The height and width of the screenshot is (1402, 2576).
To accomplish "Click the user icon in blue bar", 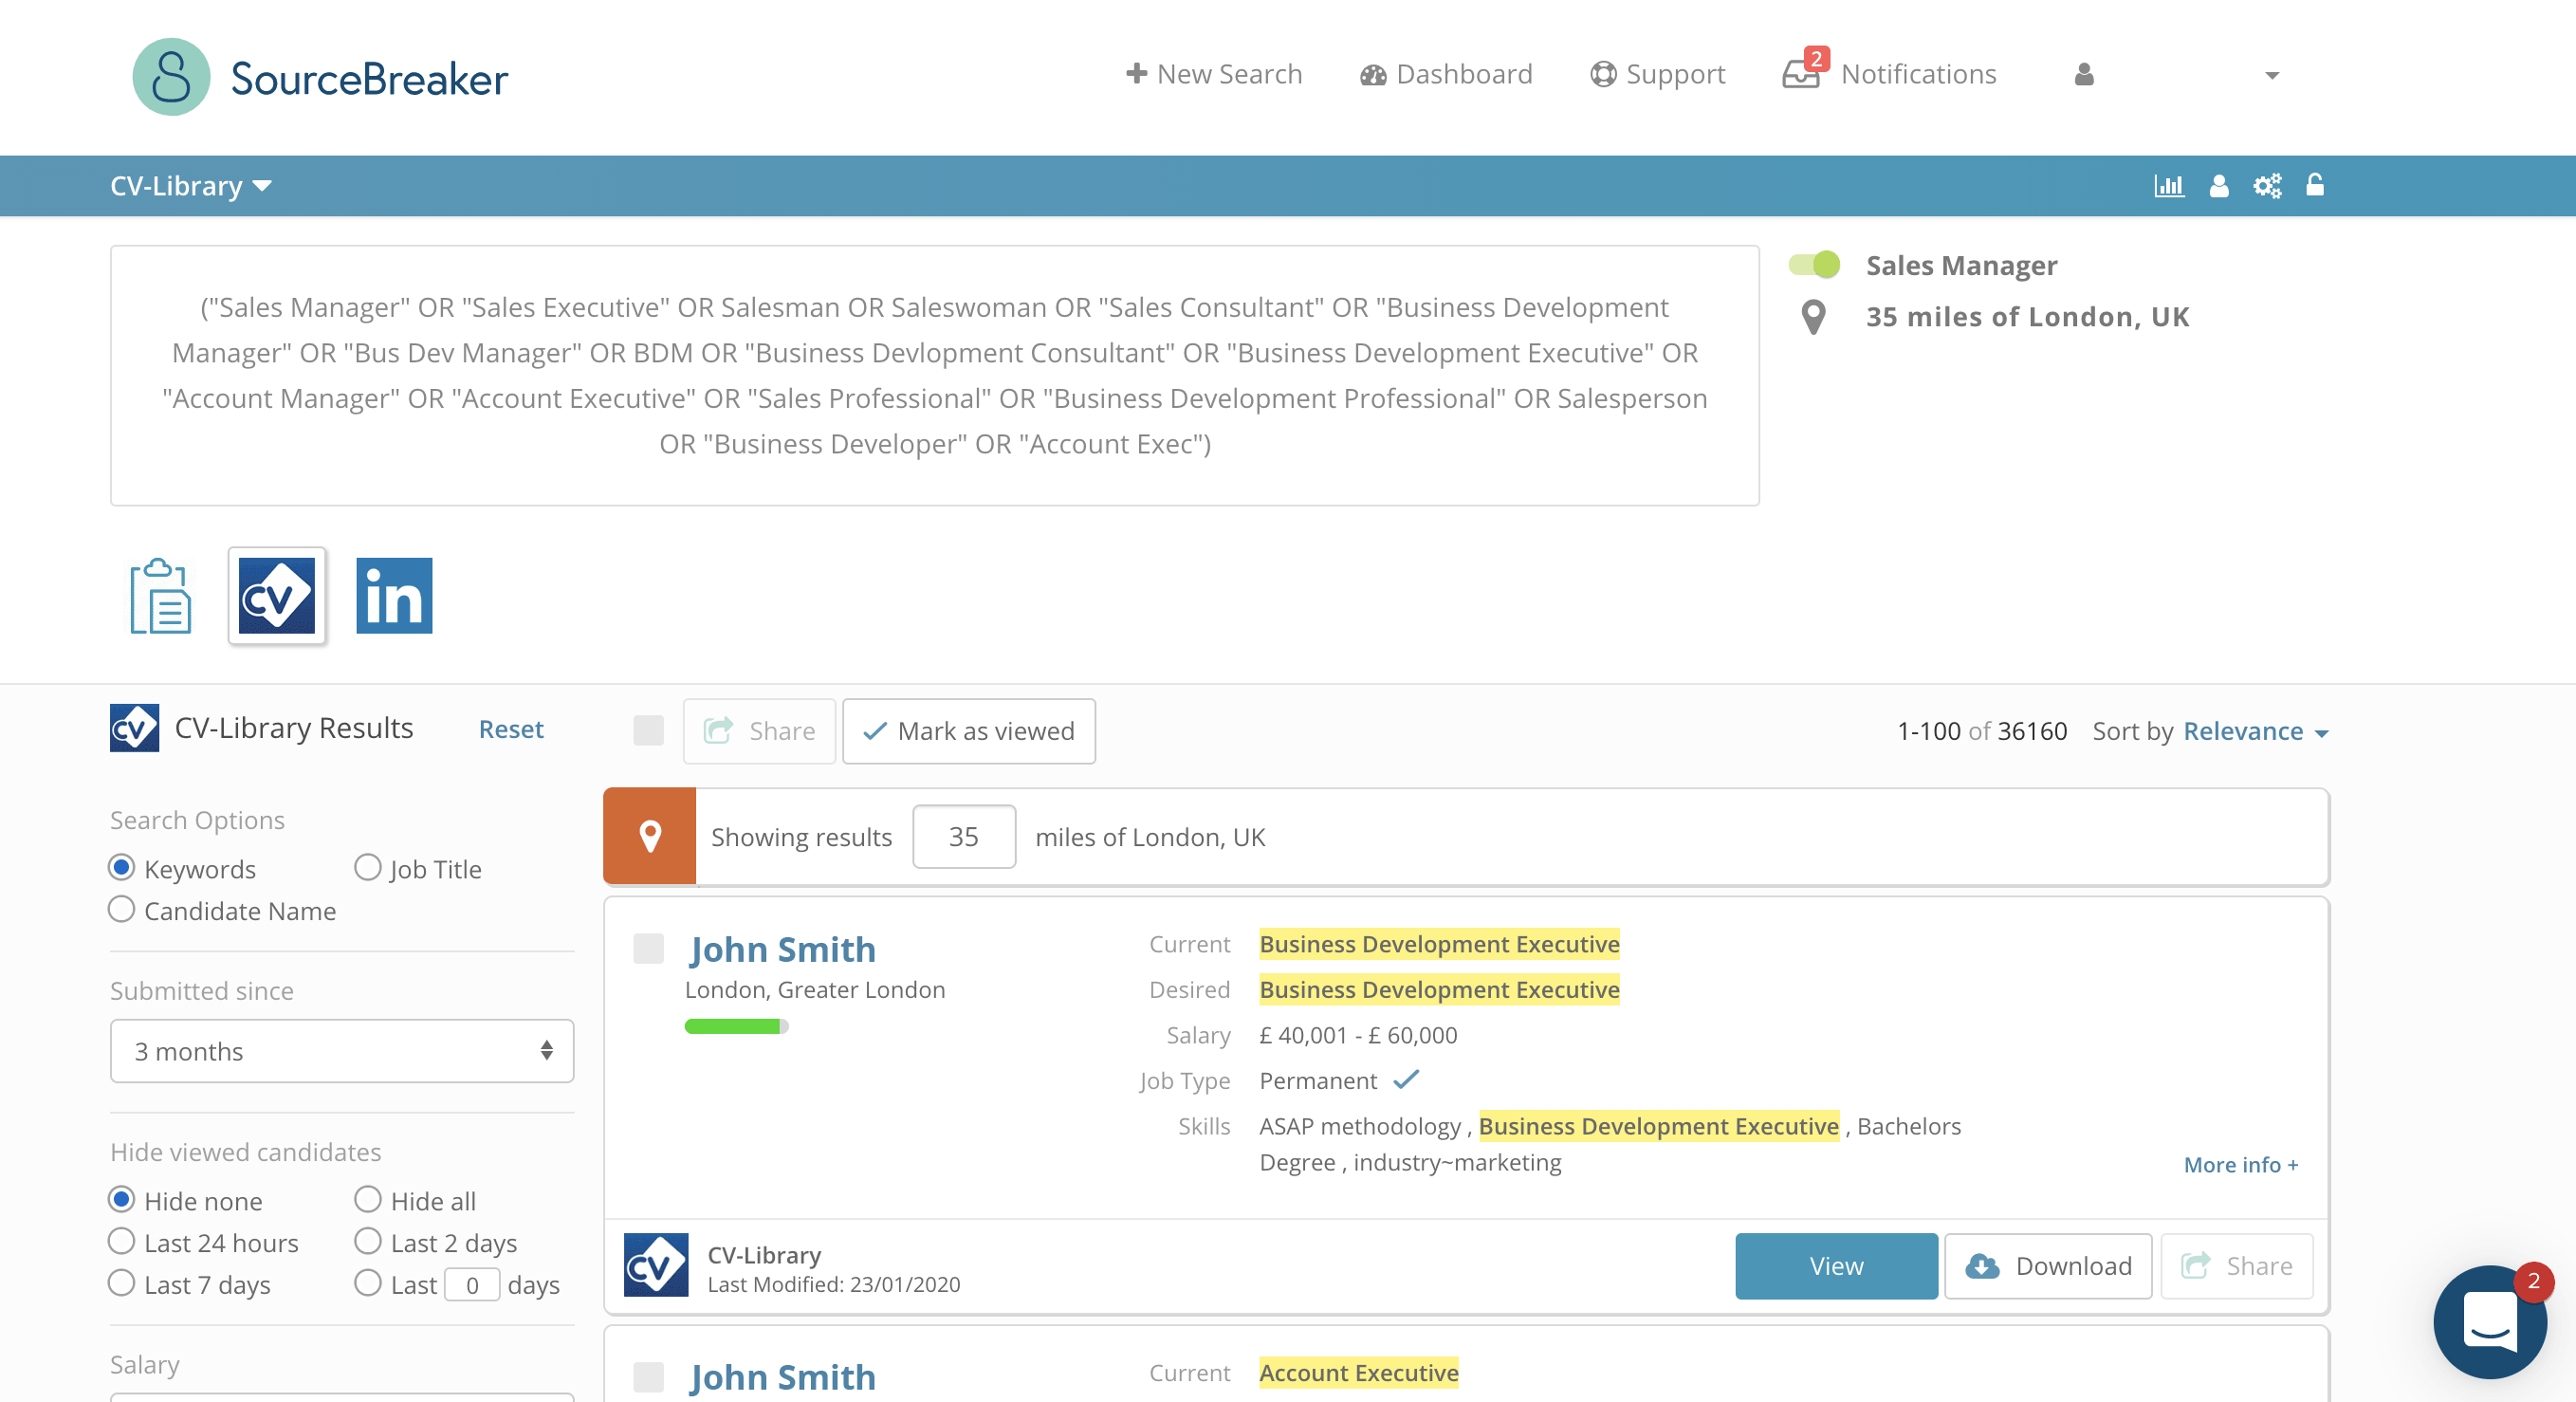I will tap(2219, 186).
